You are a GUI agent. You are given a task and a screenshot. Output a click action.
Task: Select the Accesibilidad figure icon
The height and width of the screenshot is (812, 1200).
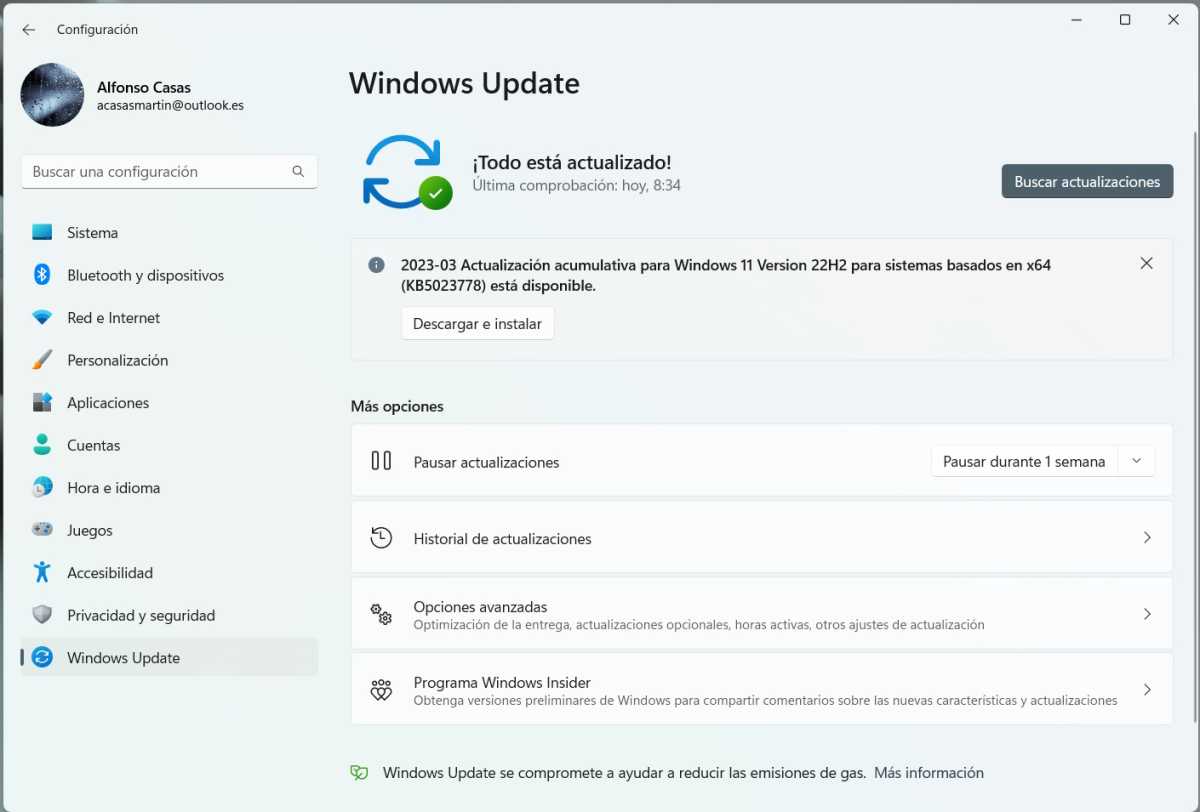point(42,573)
